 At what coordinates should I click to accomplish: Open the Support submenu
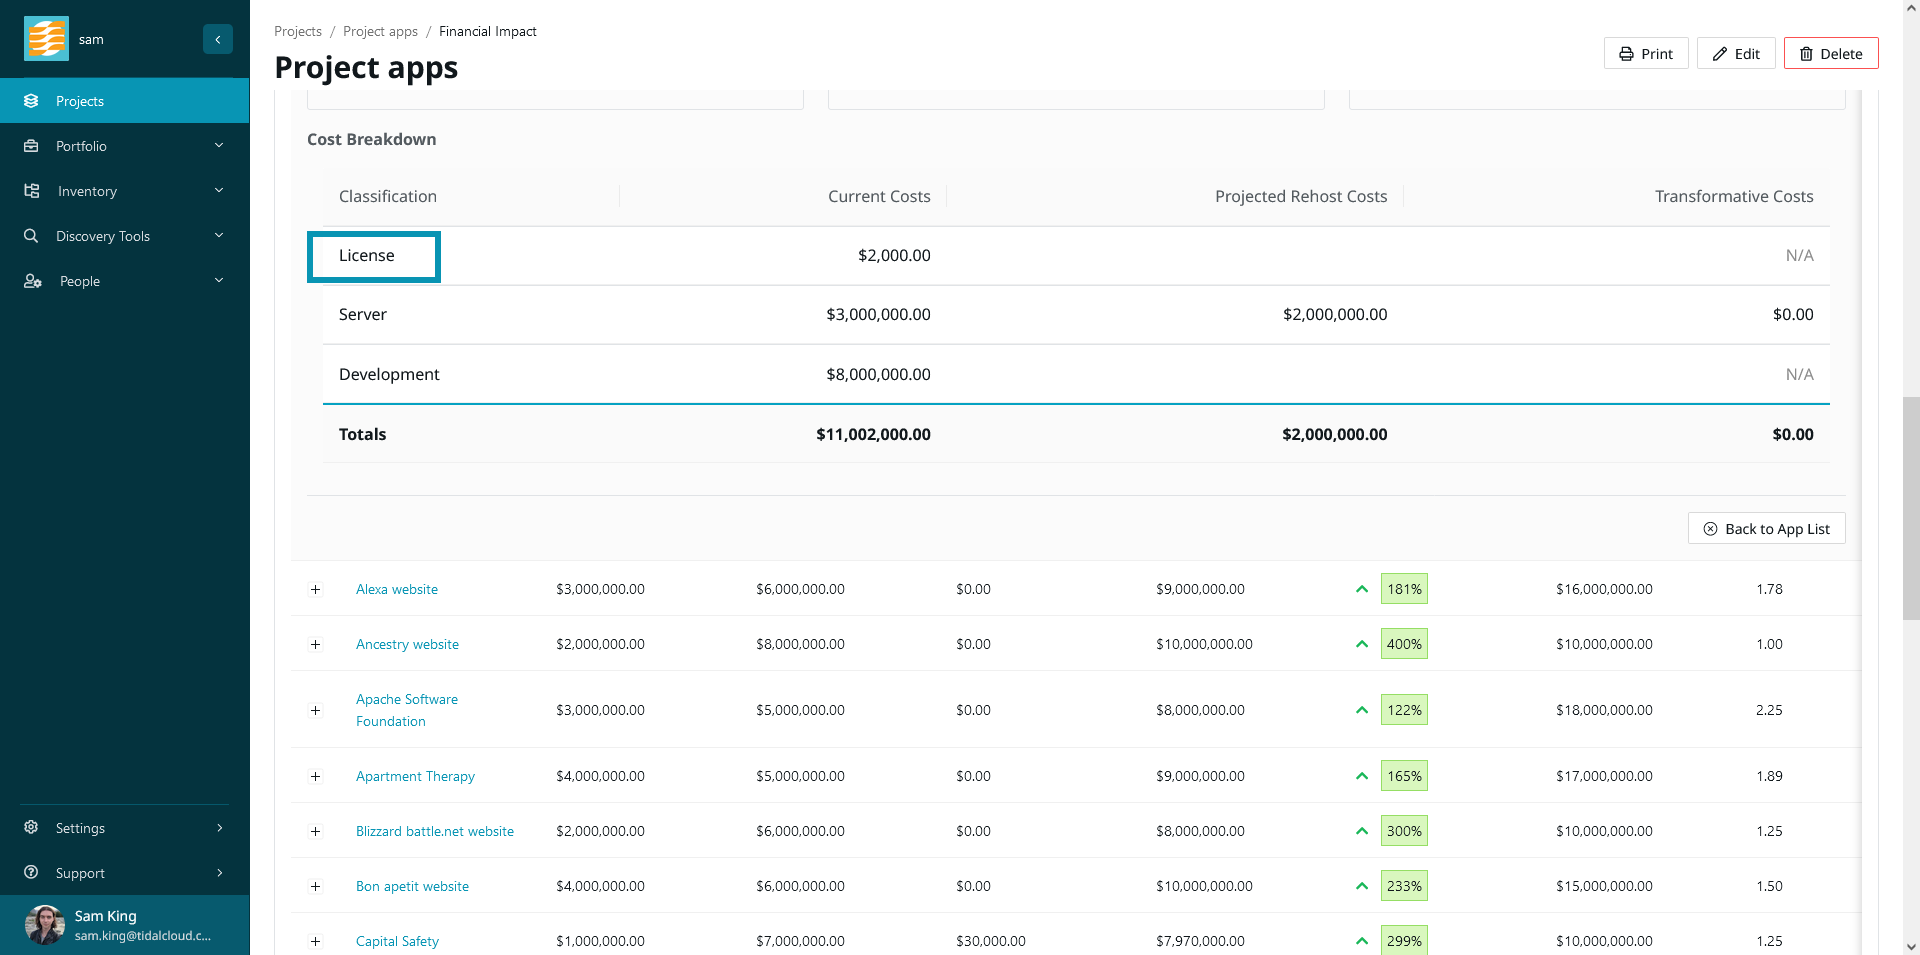pos(219,873)
